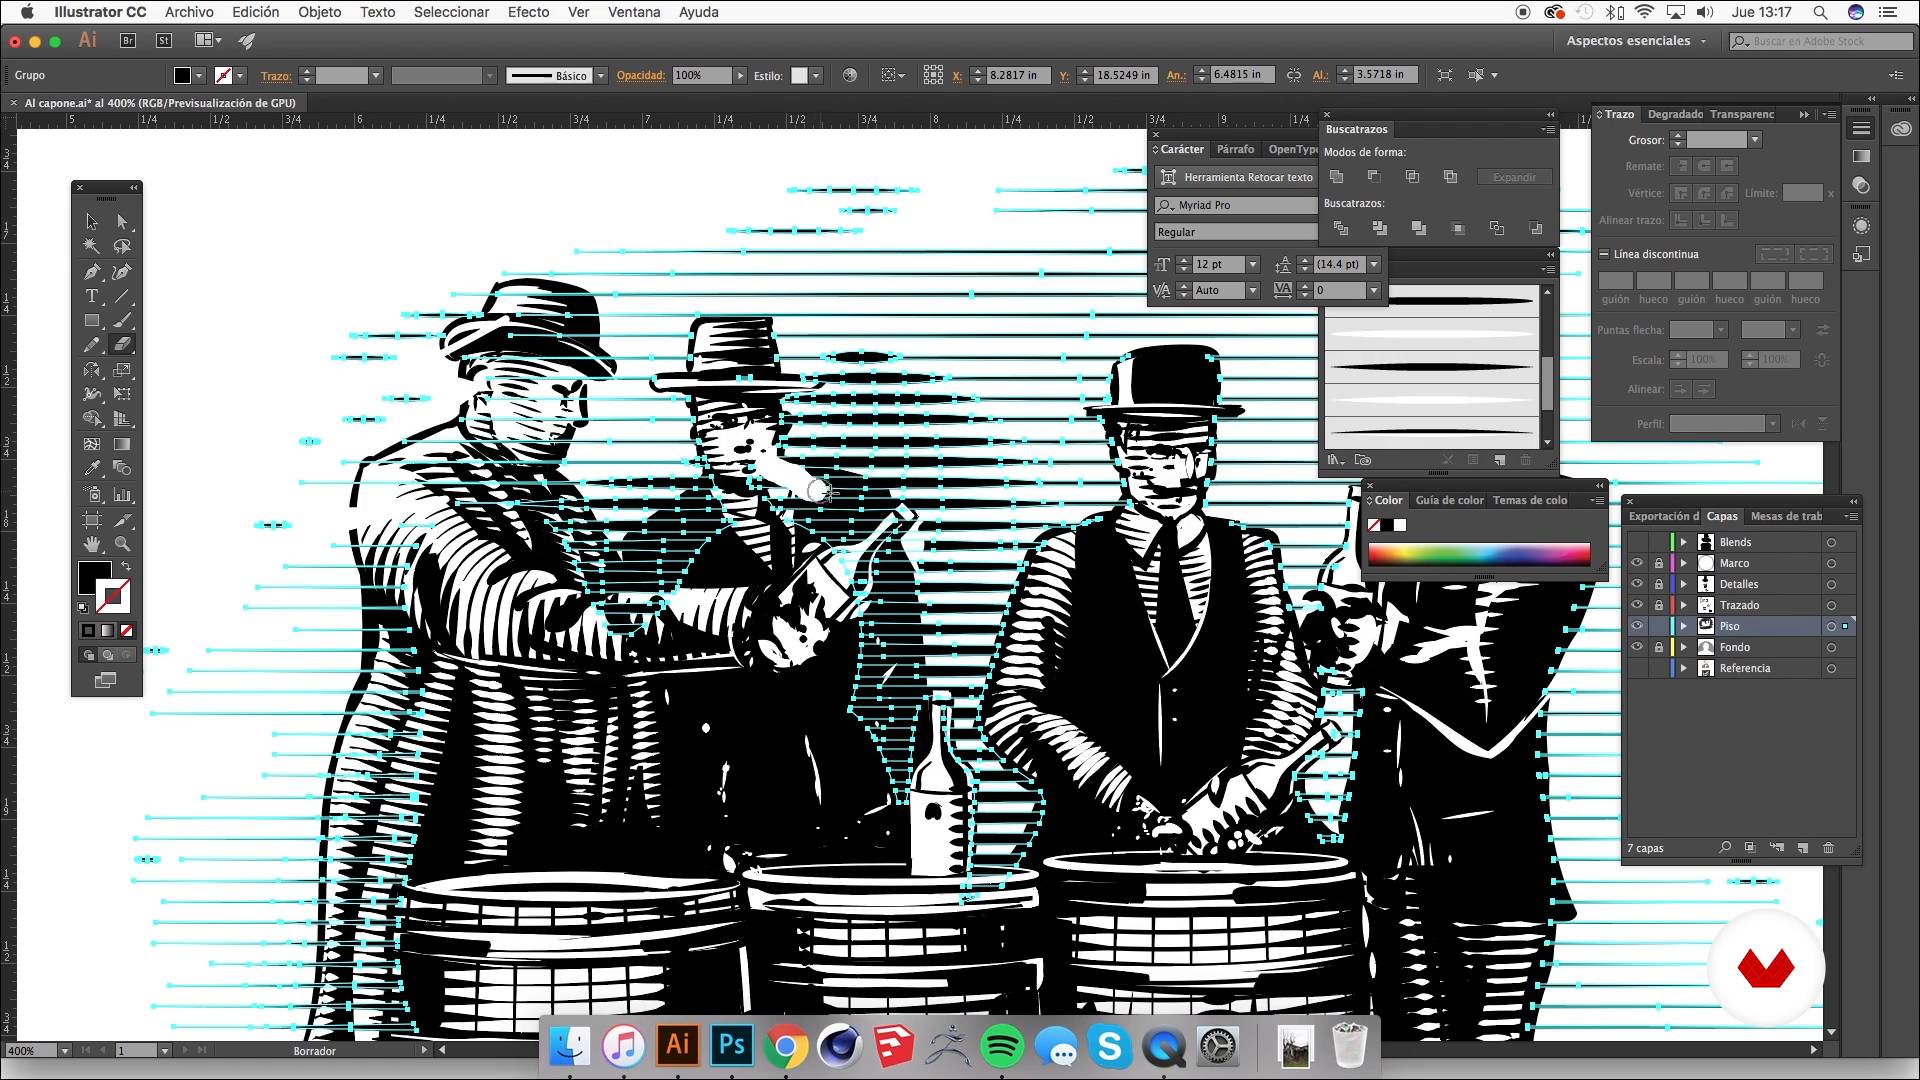Open Bridge from the Br icon
Screen dimensions: 1920x1080
(128, 40)
